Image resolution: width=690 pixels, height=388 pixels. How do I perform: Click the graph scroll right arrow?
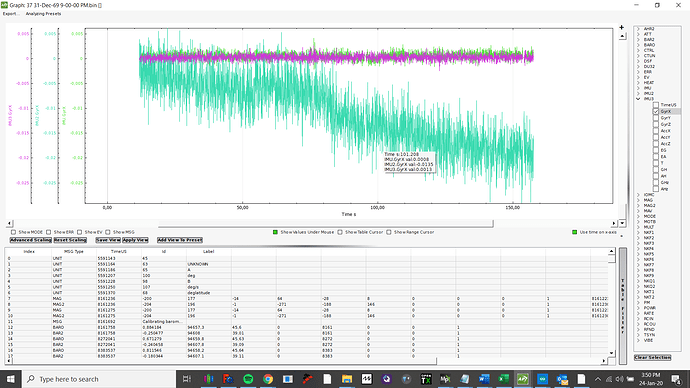[614, 223]
